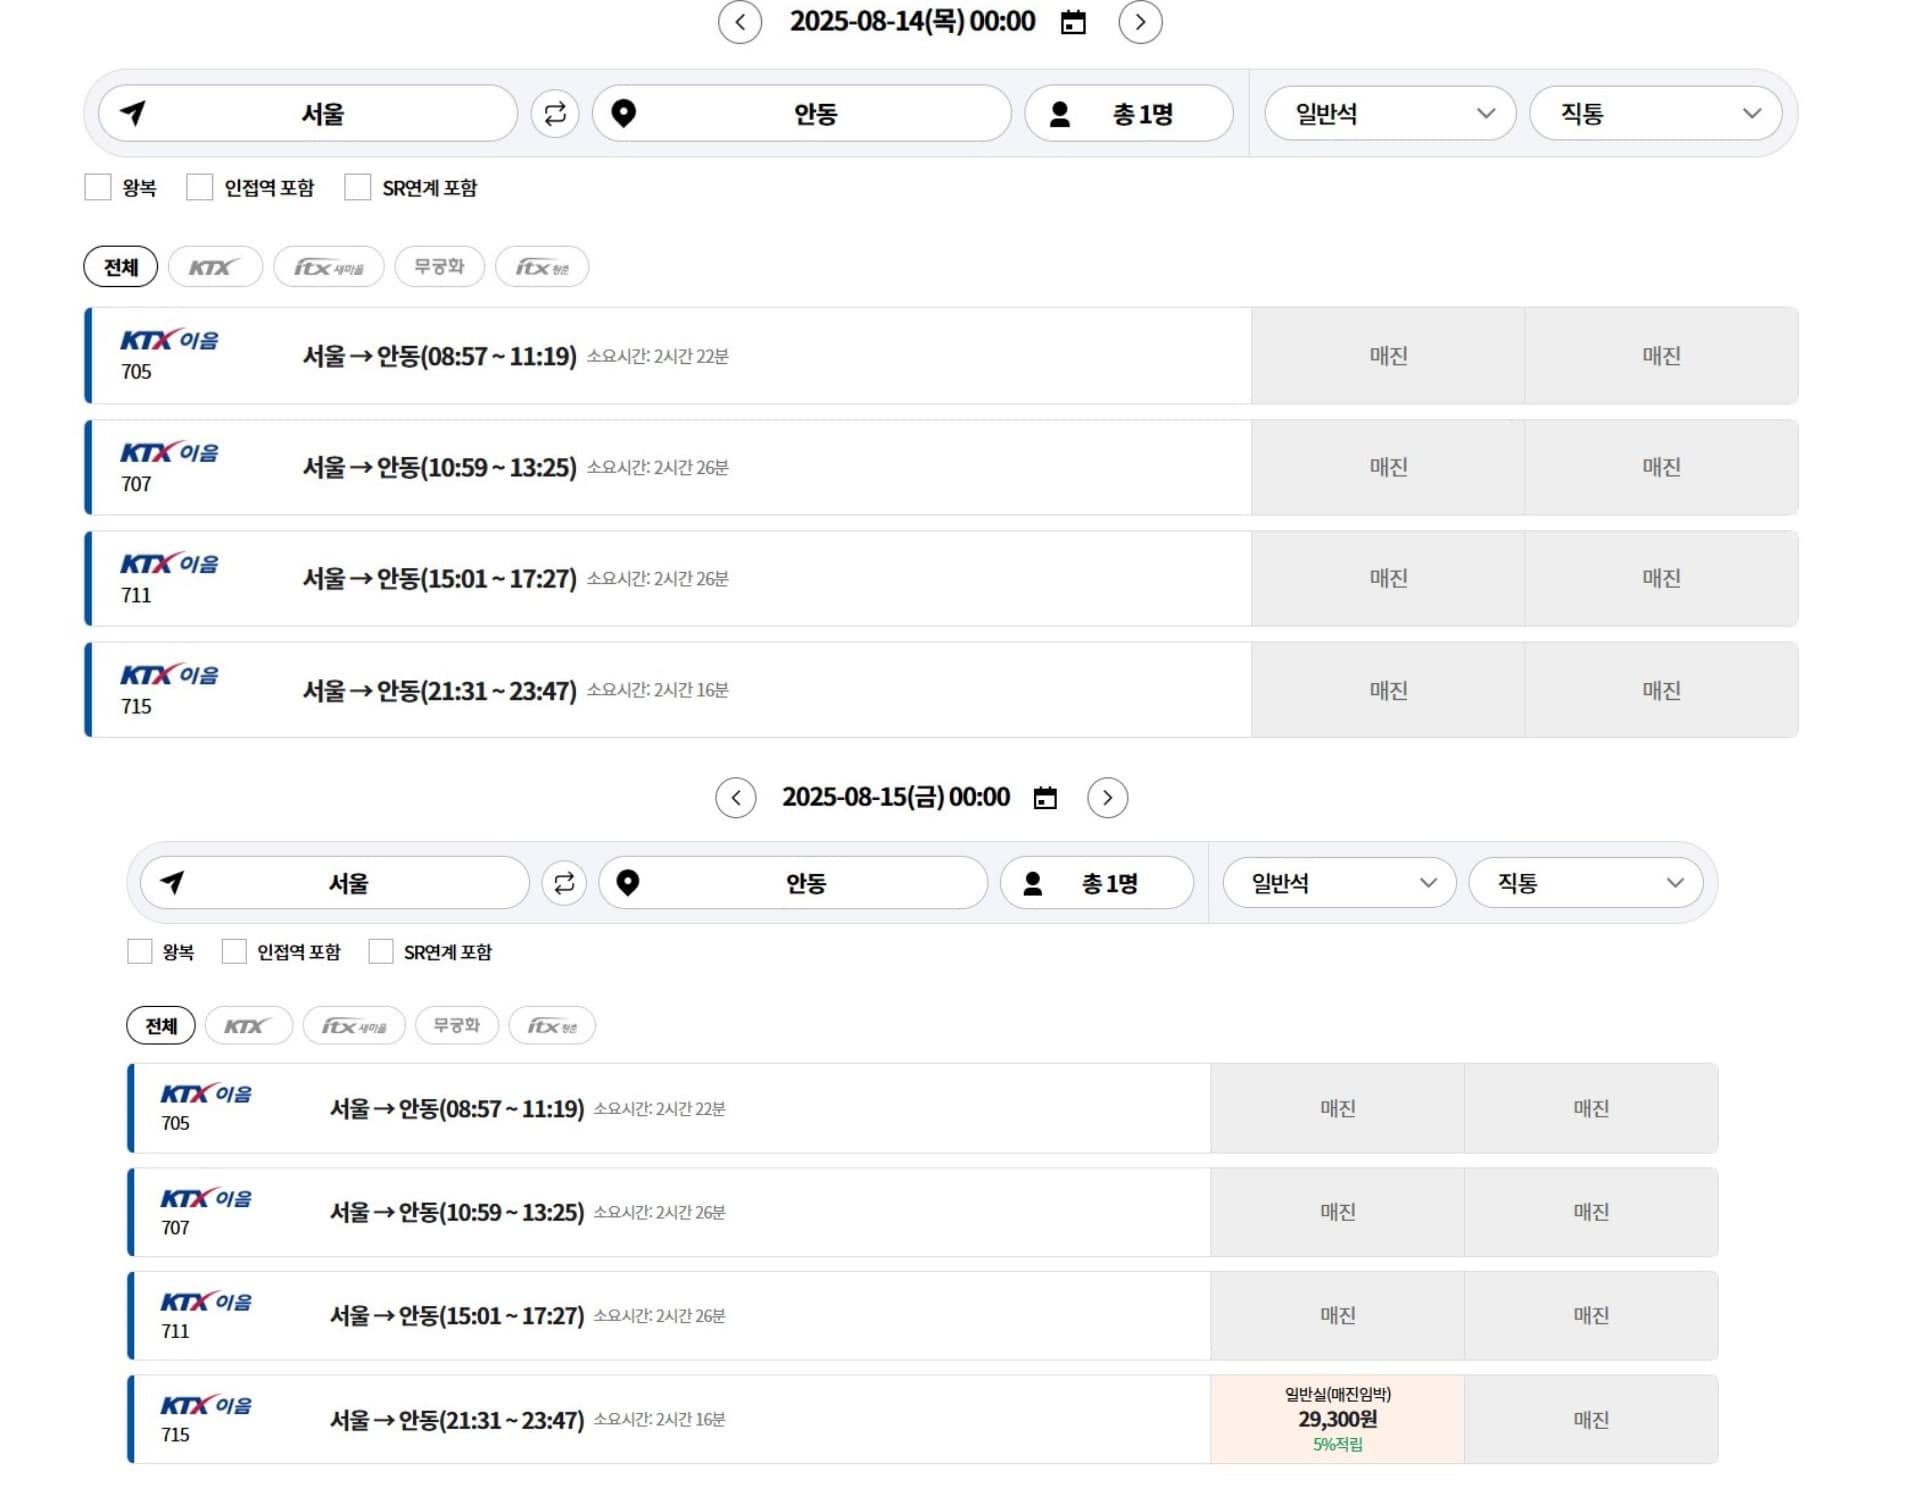Swap stations in the lower search bar

pyautogui.click(x=564, y=883)
